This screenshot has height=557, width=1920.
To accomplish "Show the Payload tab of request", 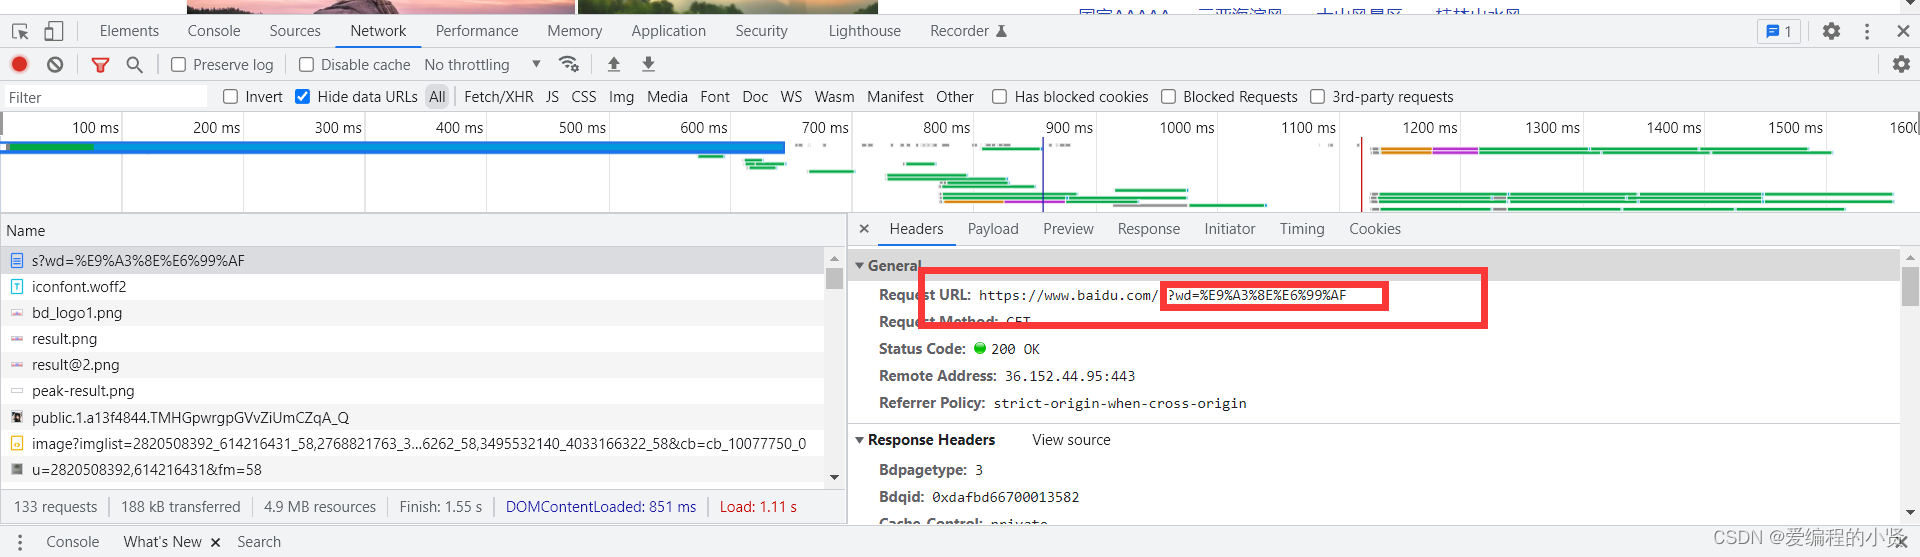I will click(x=993, y=229).
